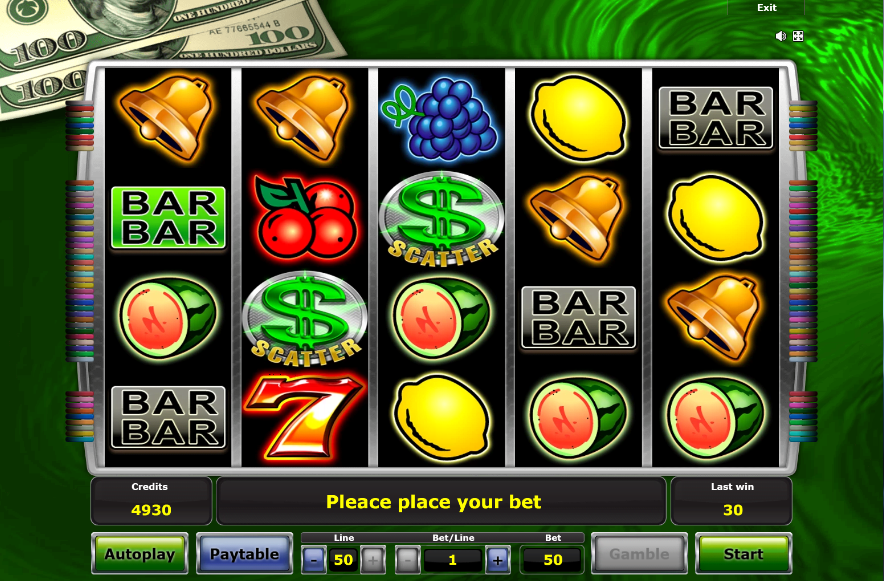Select the Bet total value field
The height and width of the screenshot is (581, 884).
(x=552, y=560)
